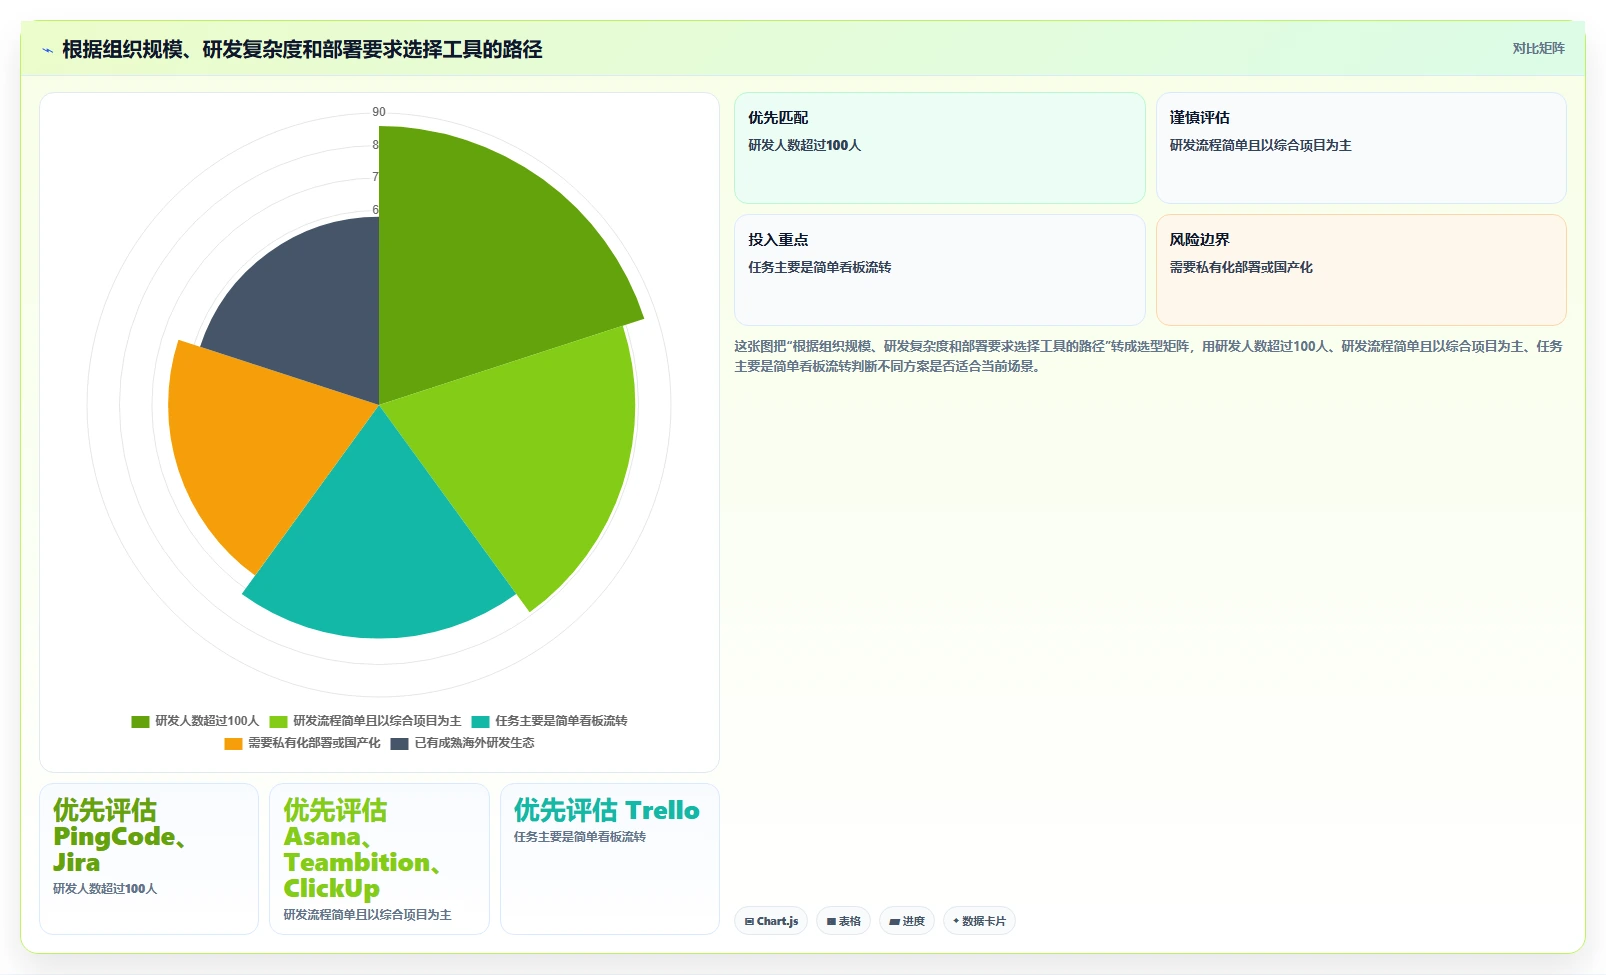Screen dimensions: 1606x975
Task: Open the 优先匹配 card
Action: tap(940, 148)
